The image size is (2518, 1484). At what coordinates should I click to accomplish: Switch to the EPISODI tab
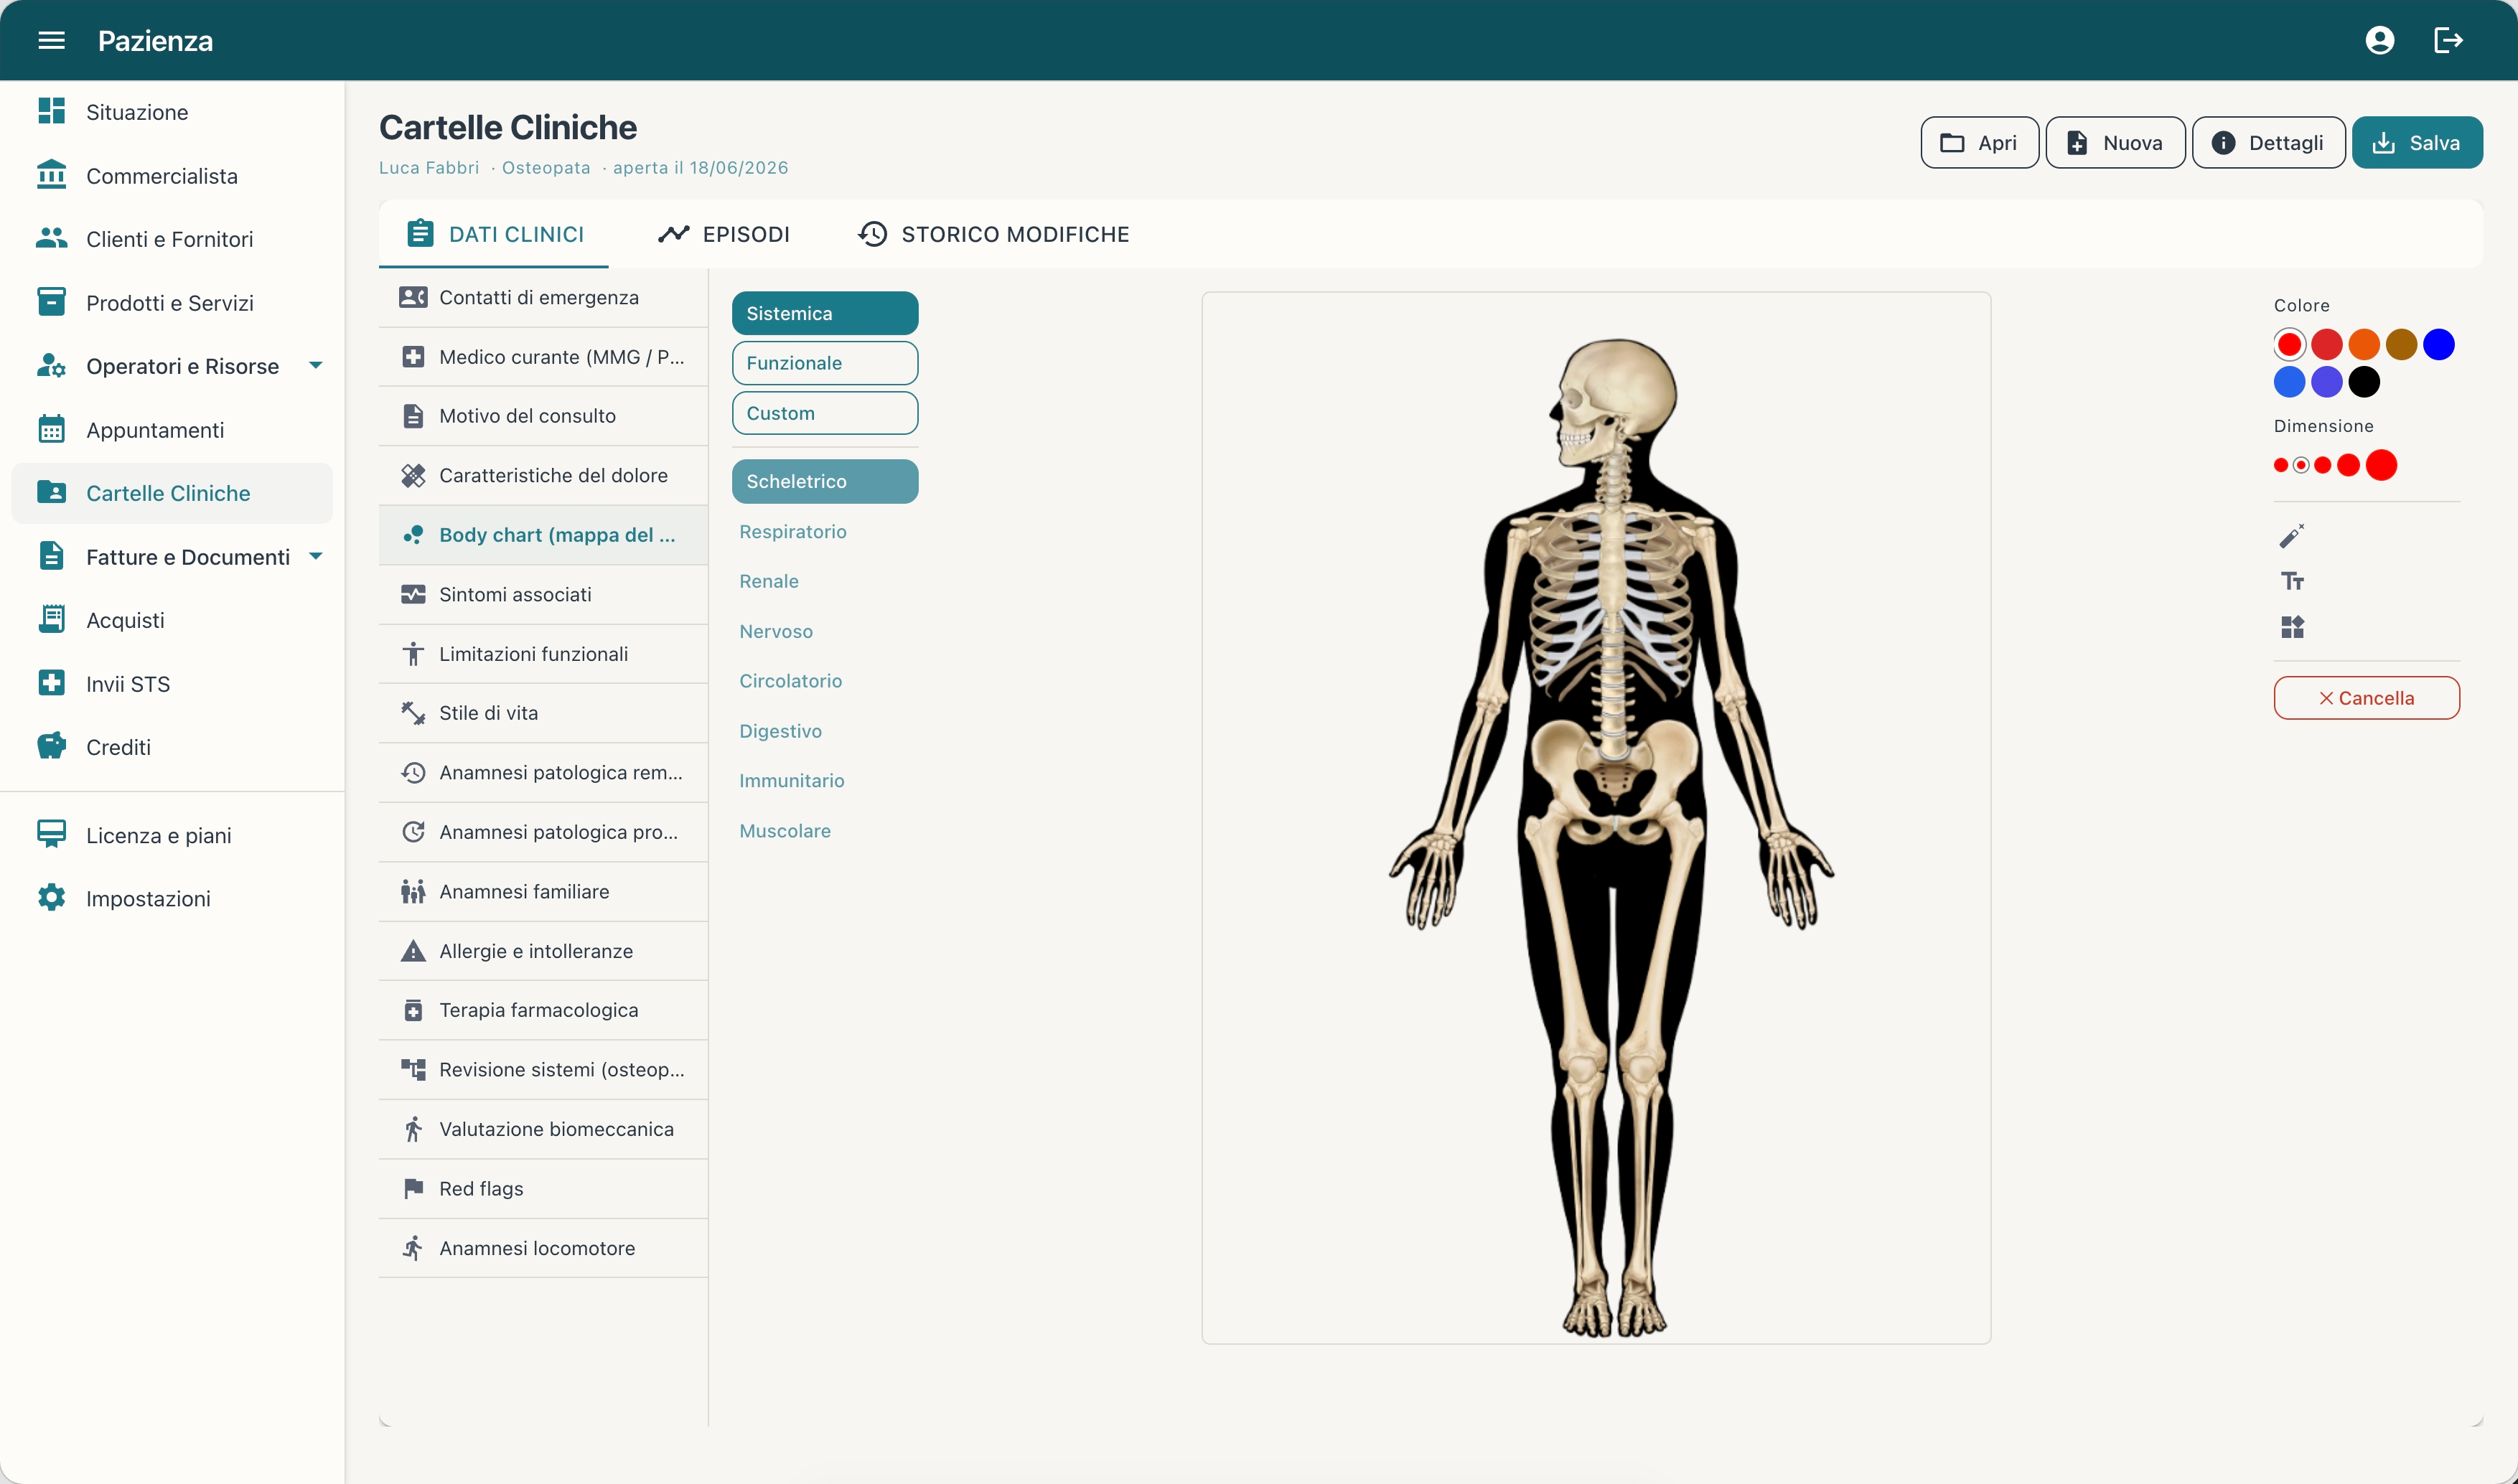[x=724, y=234]
